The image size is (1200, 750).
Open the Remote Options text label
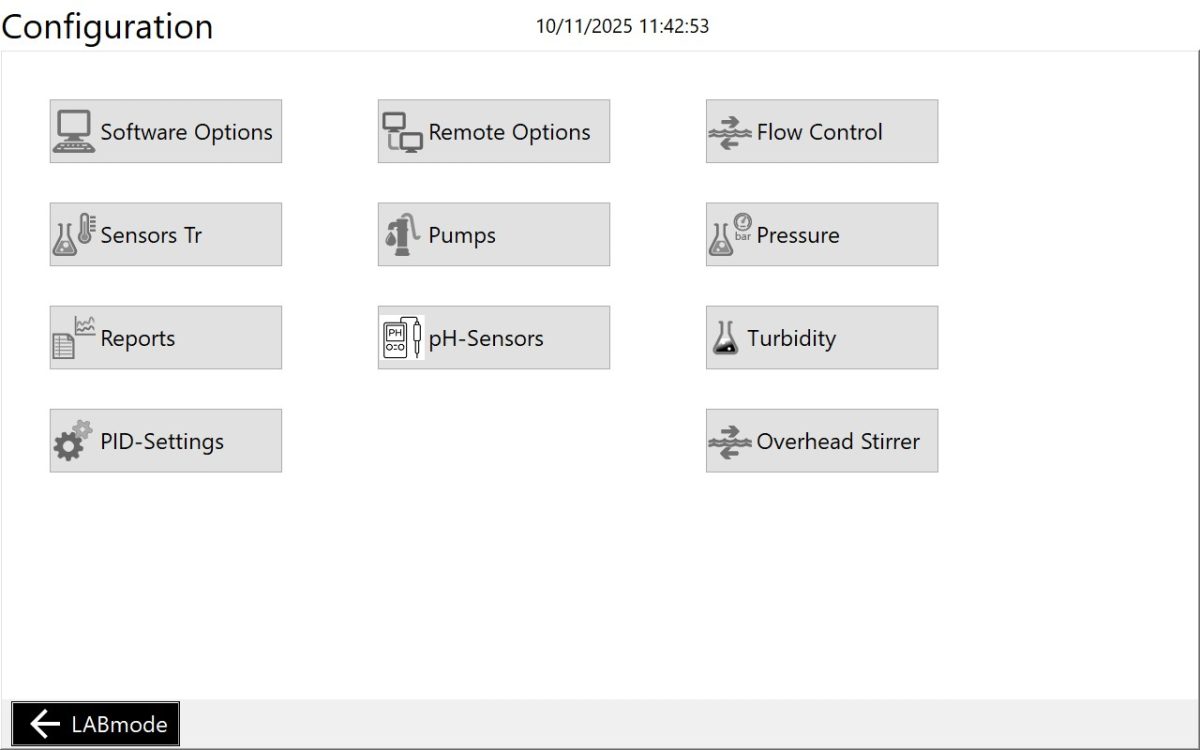509,132
